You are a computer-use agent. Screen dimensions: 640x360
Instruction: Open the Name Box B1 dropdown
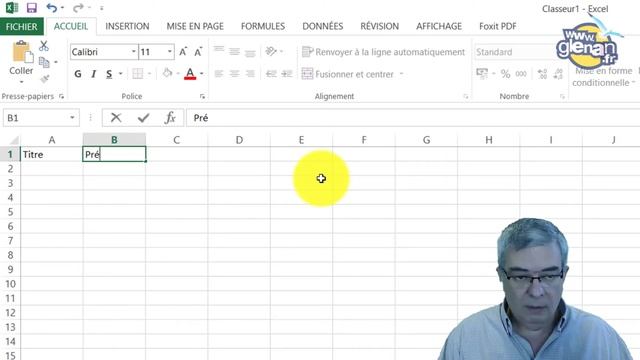[72, 118]
